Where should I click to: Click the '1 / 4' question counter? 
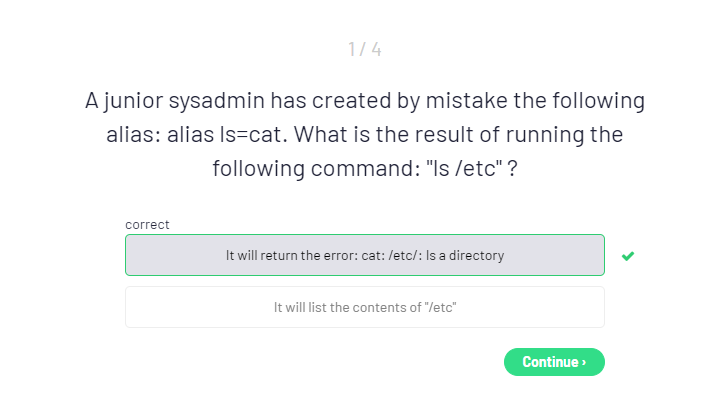click(x=364, y=49)
